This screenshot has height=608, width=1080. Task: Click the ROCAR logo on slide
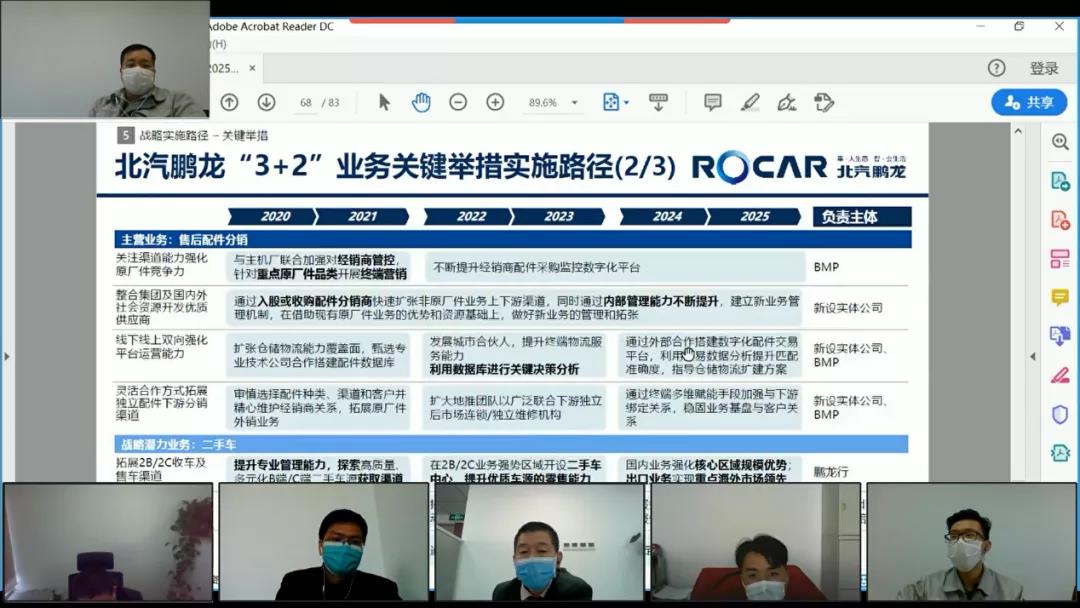pyautogui.click(x=759, y=167)
